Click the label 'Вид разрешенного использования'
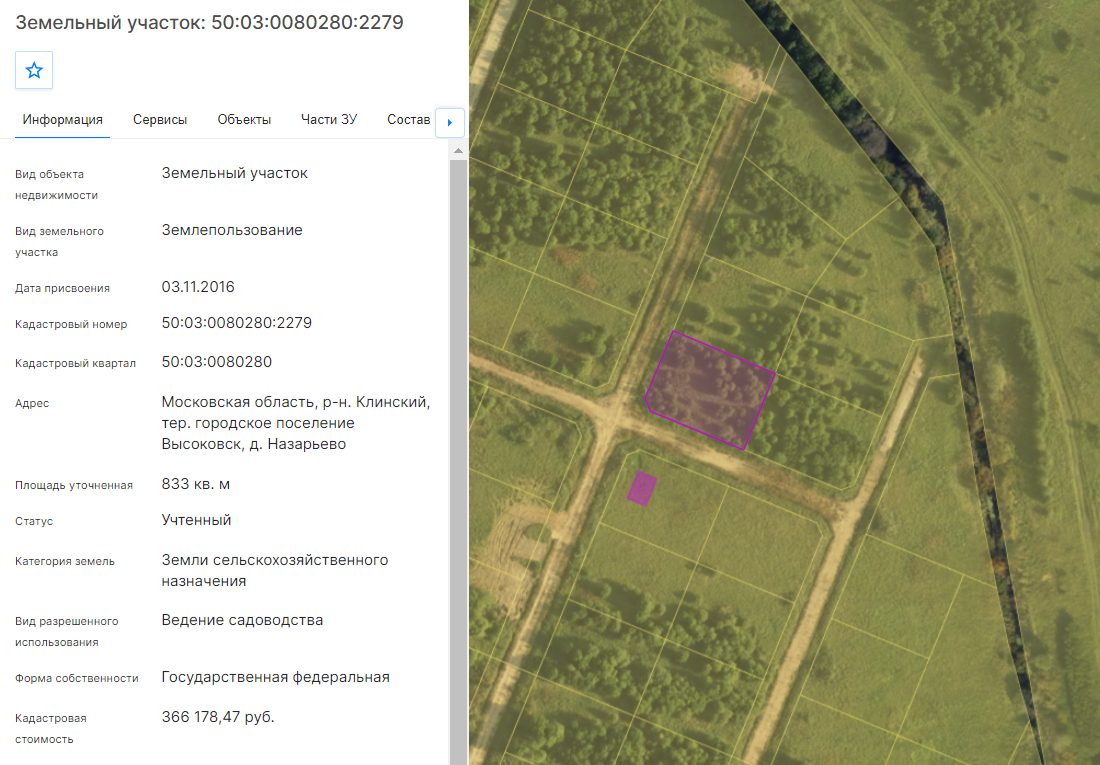1100x765 pixels. point(67,632)
